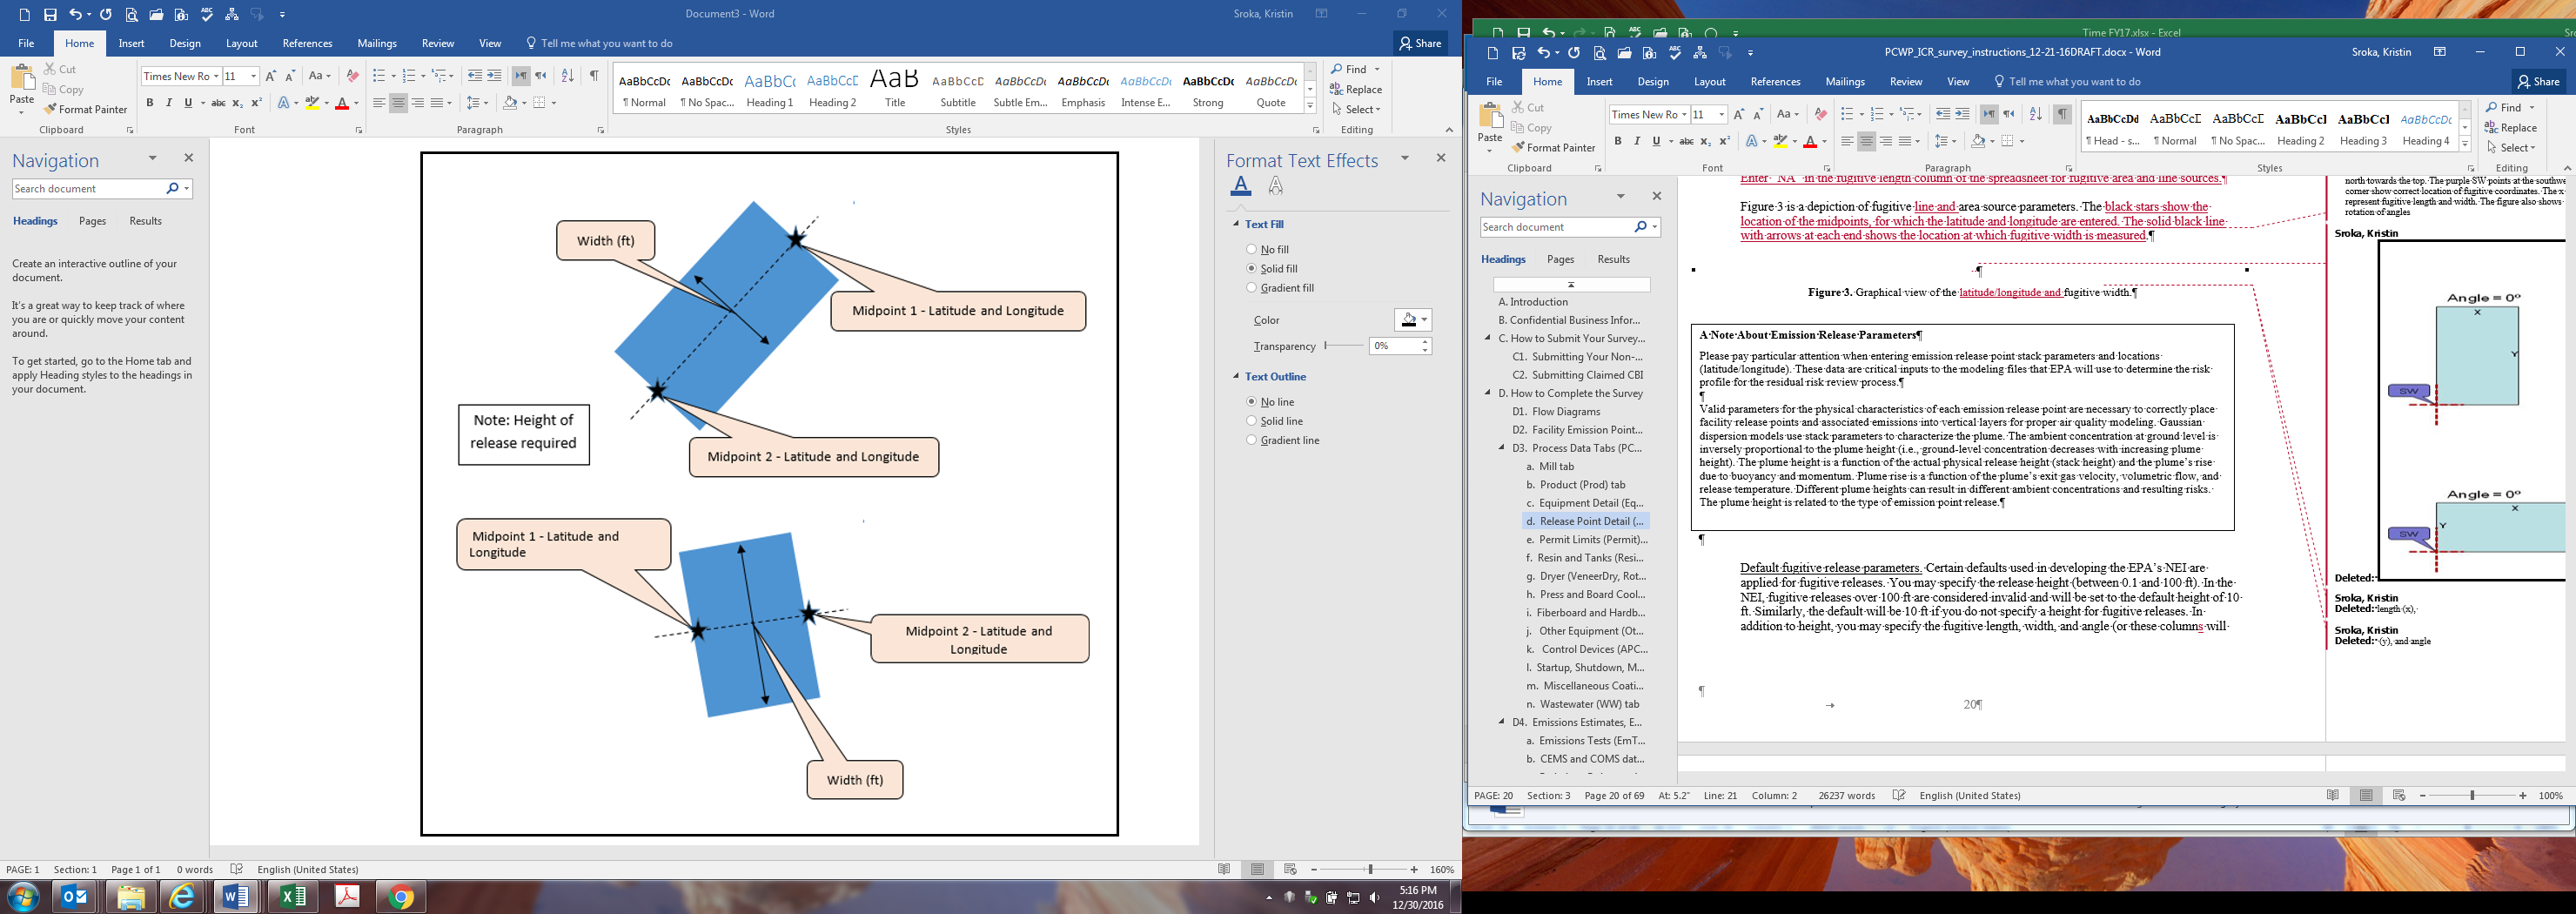Click the Format Painter icon in Document3
Viewport: 2576px width, 914px height.
tap(50, 109)
